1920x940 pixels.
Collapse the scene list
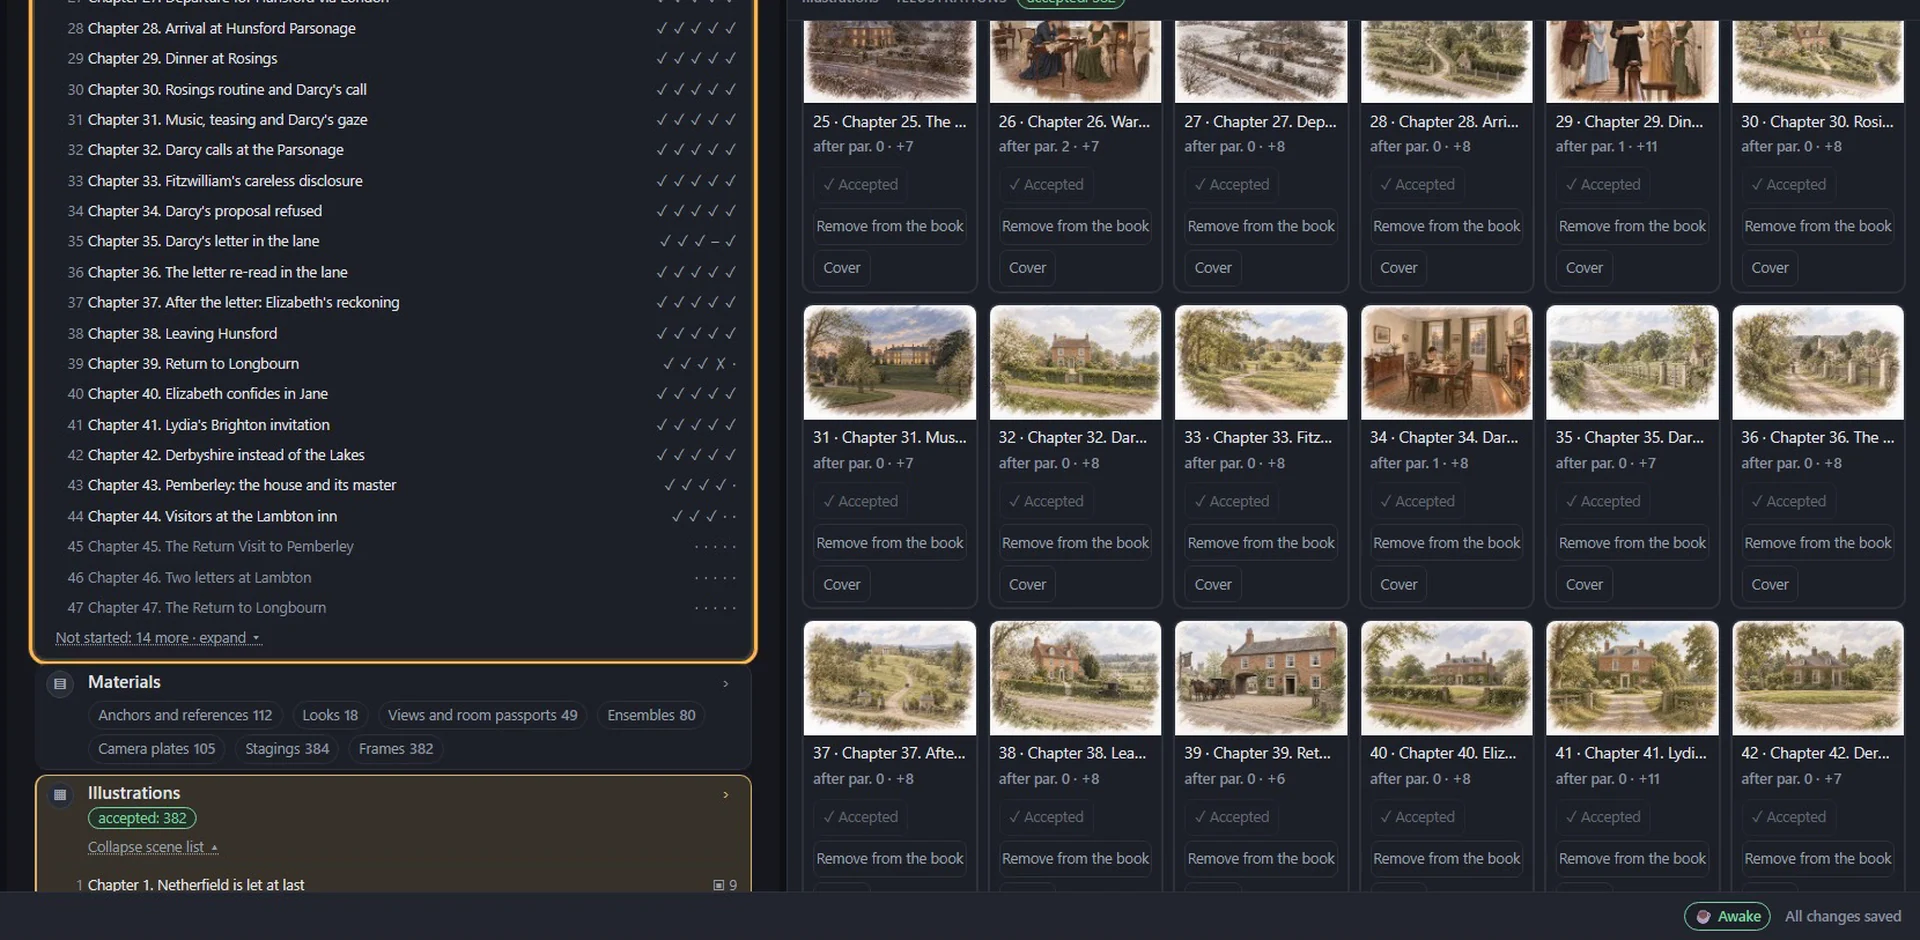tap(152, 847)
